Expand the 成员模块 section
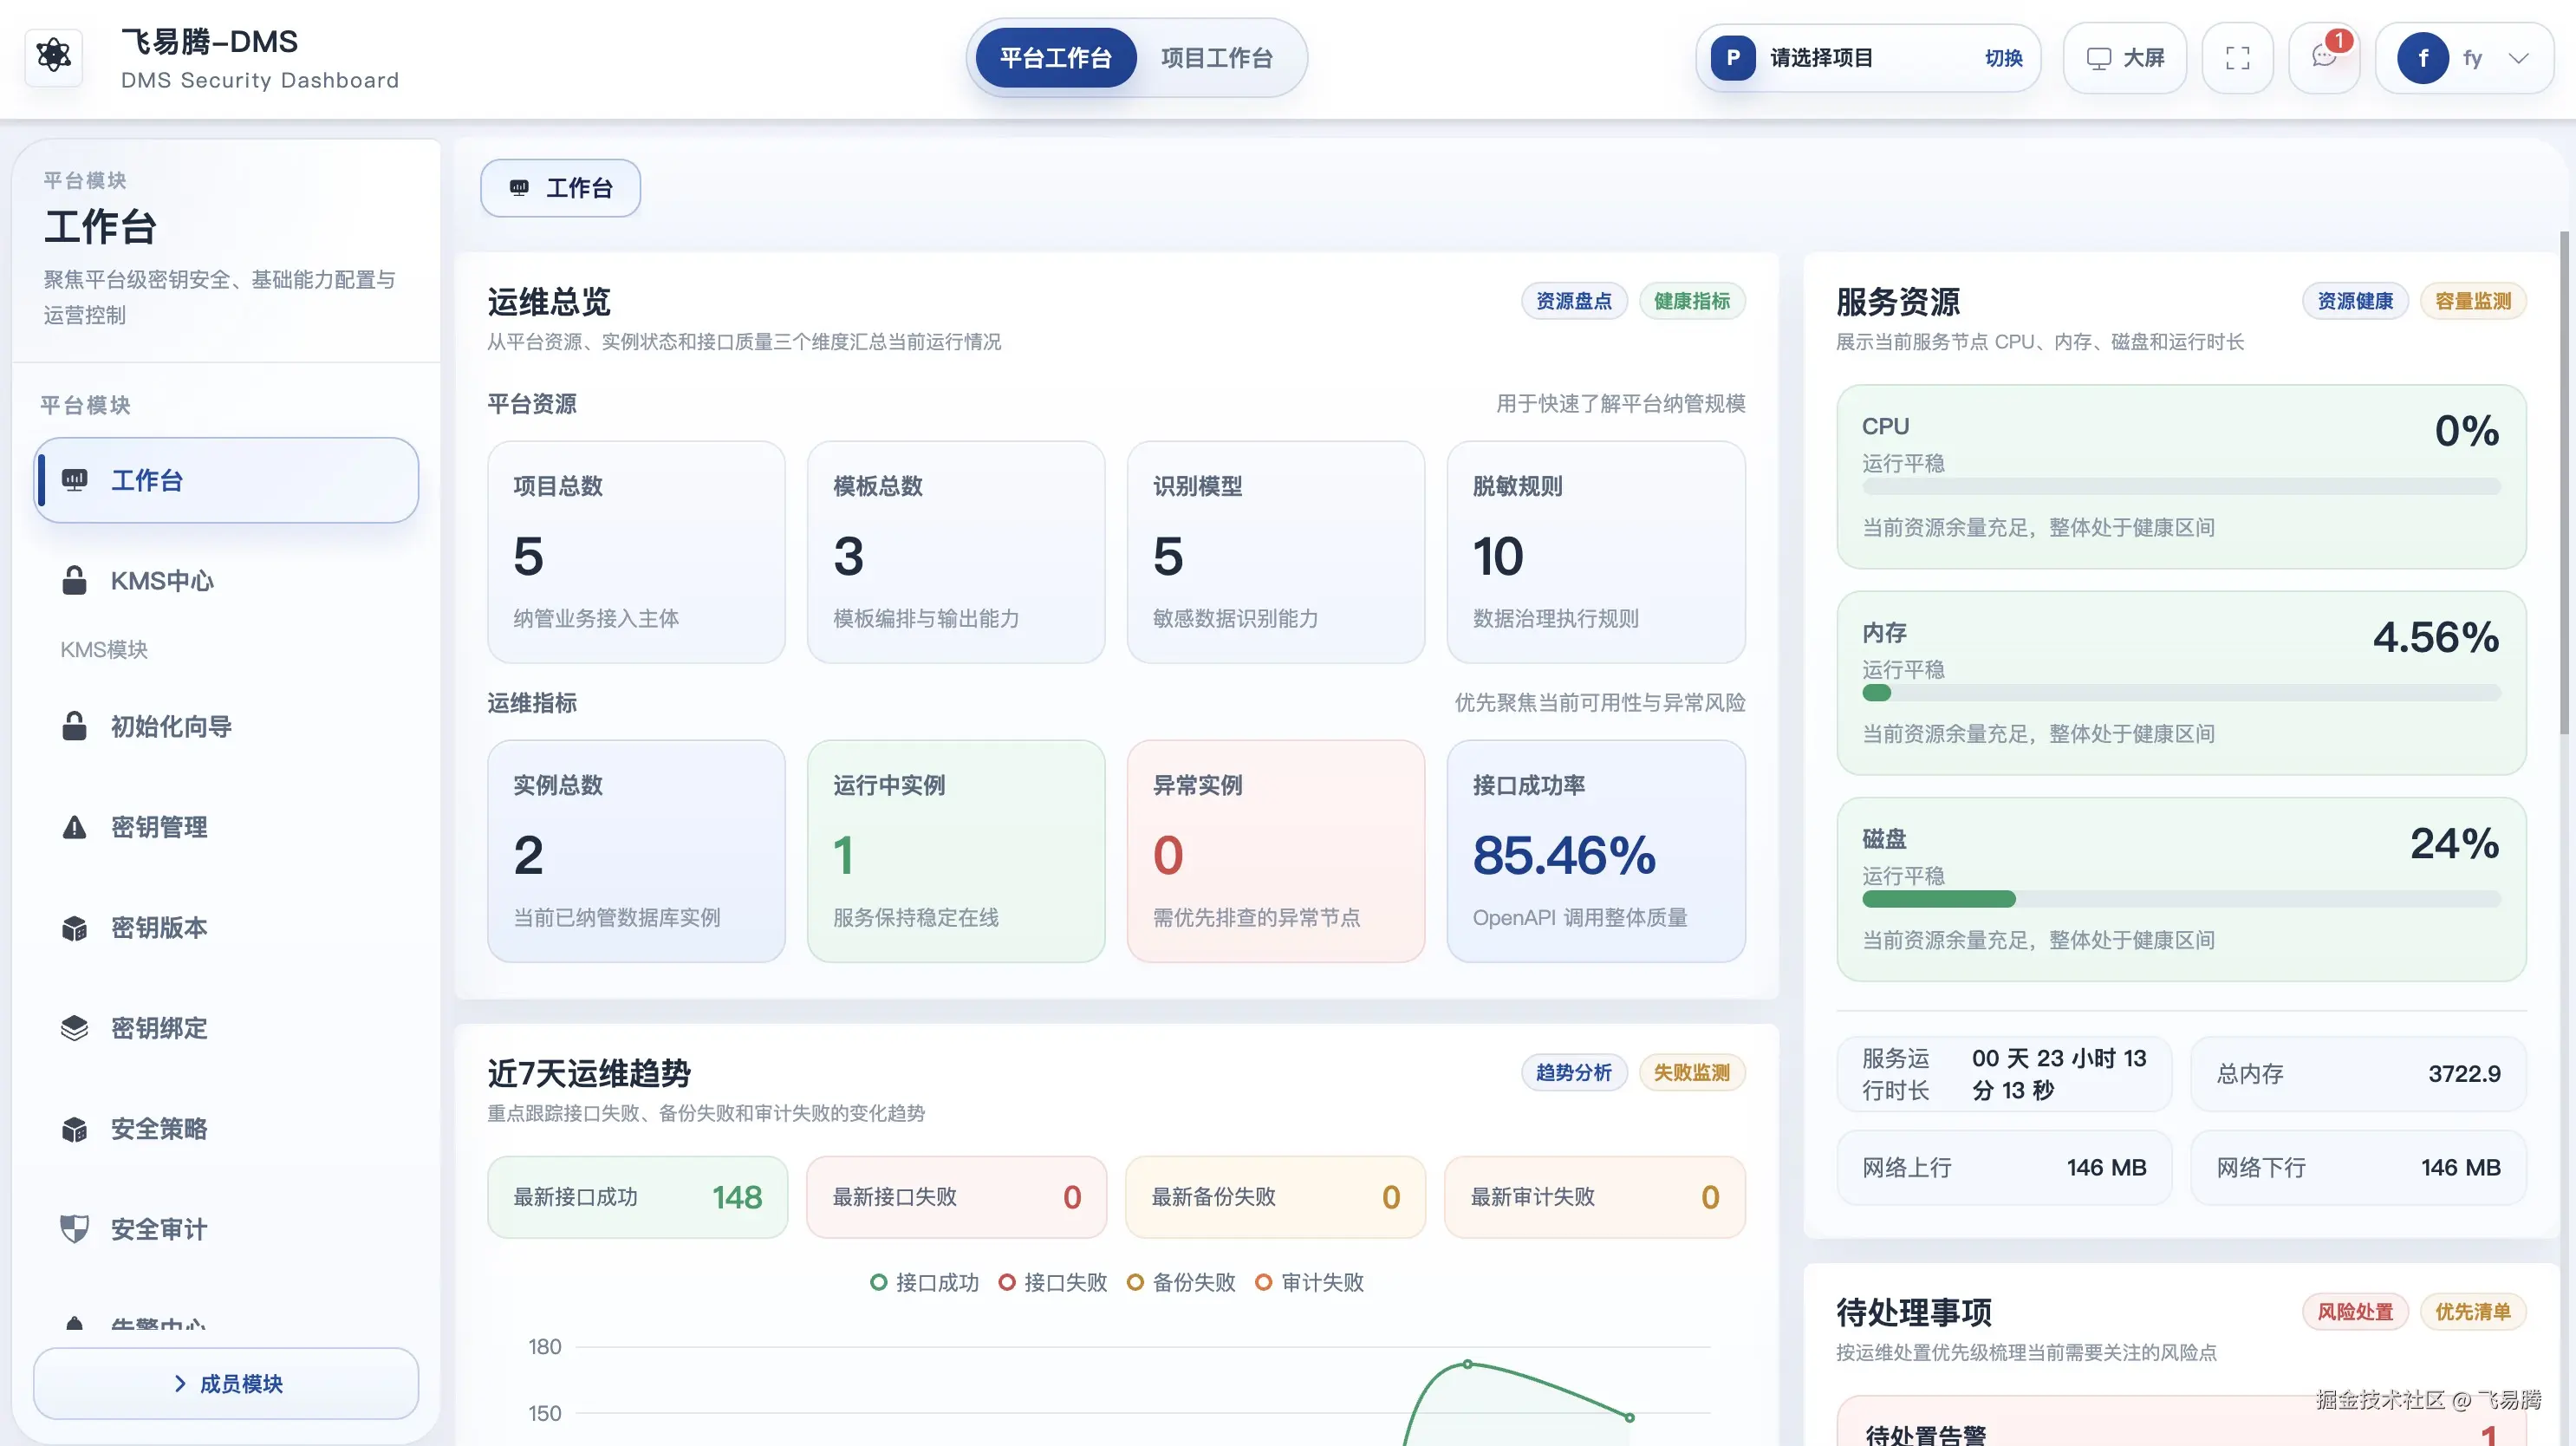Screen dimensions: 2576x1446 coord(226,1383)
